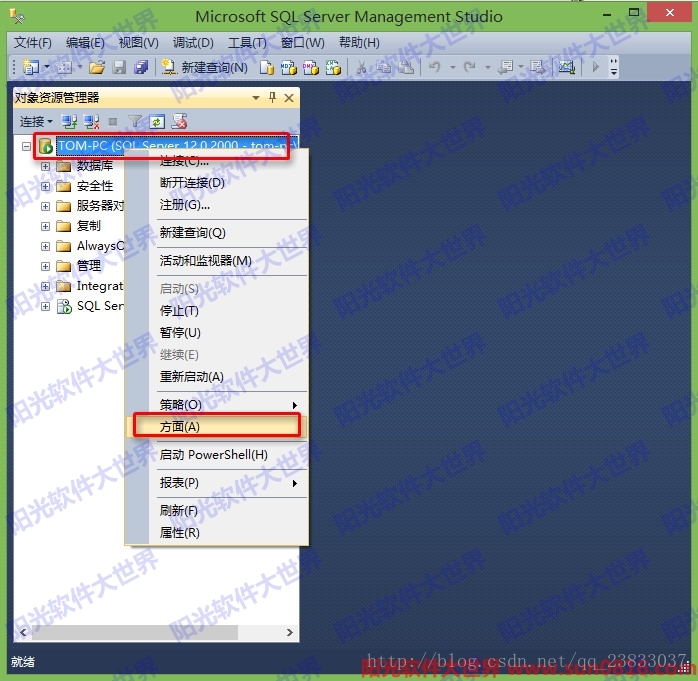The height and width of the screenshot is (681, 698).
Task: Click the Start Debugging play icon
Action: [596, 67]
